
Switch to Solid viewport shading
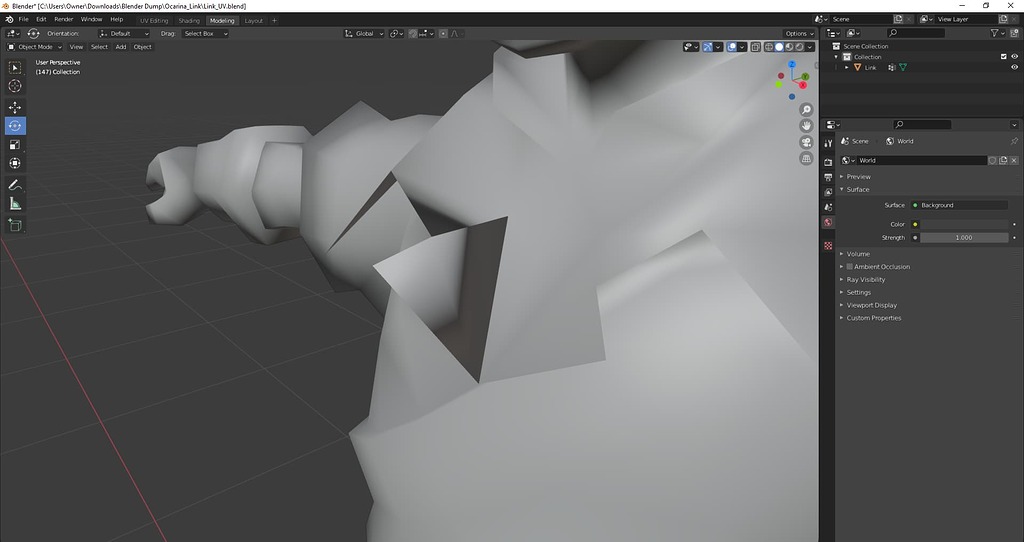point(779,47)
